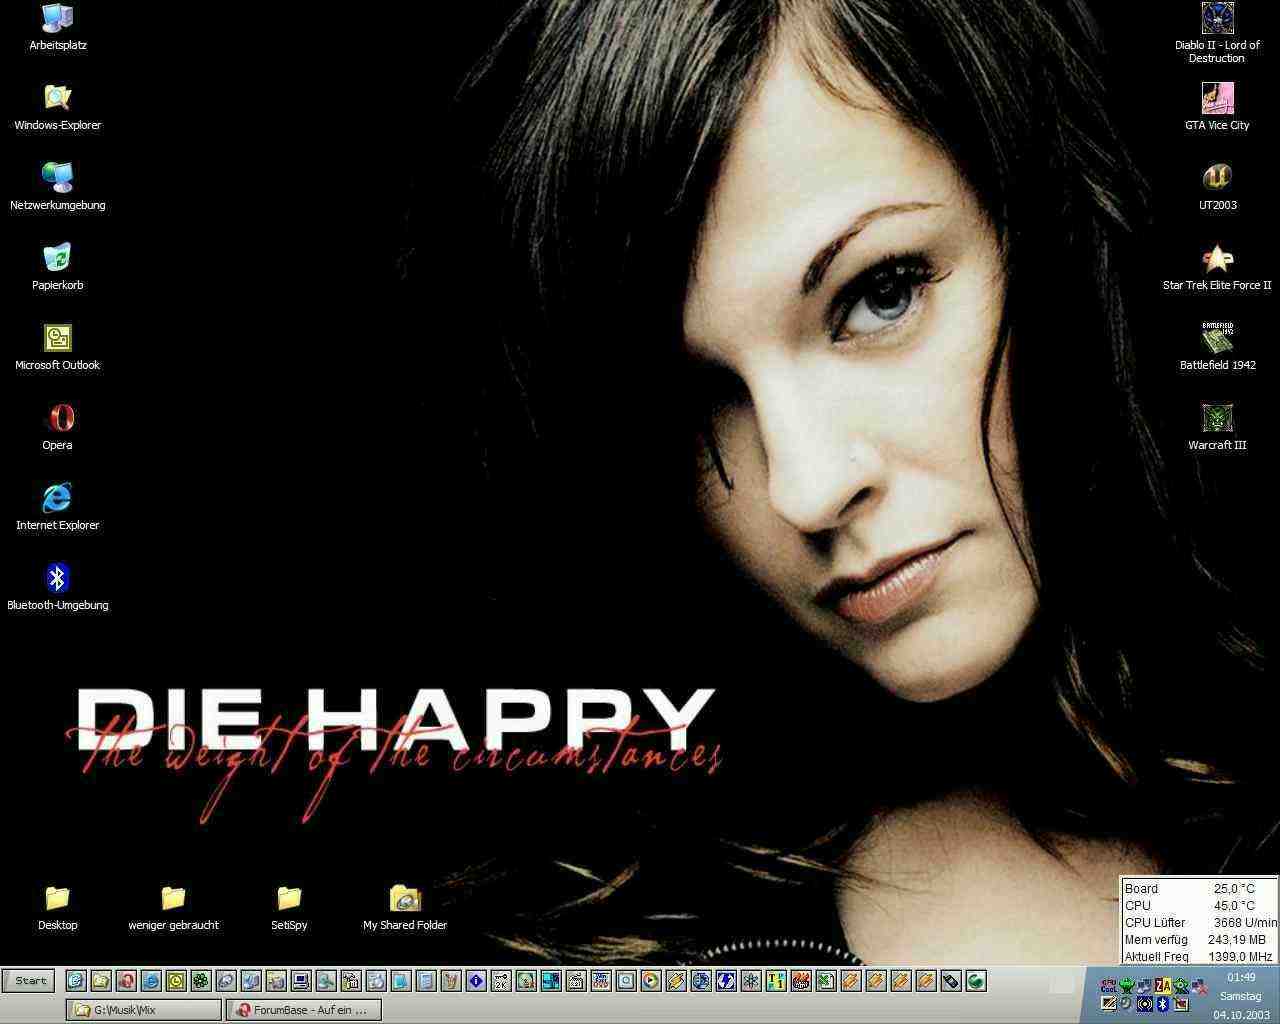Launch the Warcraft III shortcut
The height and width of the screenshot is (1024, 1280).
[x=1217, y=427]
